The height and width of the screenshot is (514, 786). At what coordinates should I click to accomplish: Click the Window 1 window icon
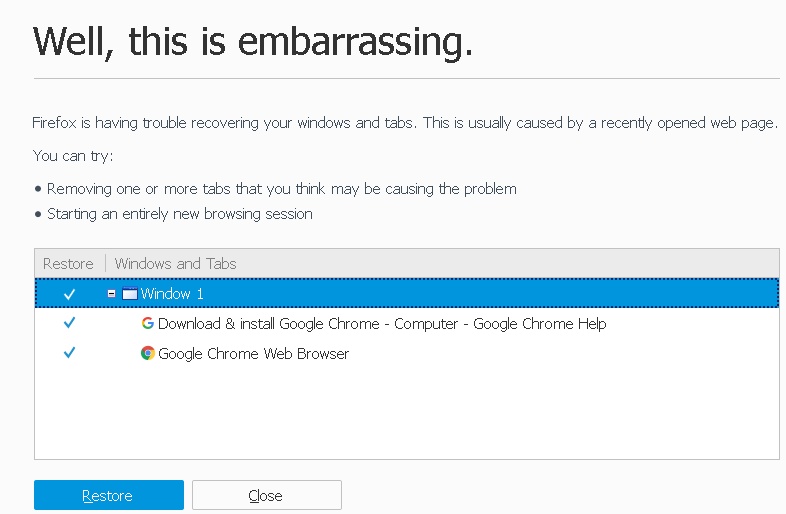point(130,293)
